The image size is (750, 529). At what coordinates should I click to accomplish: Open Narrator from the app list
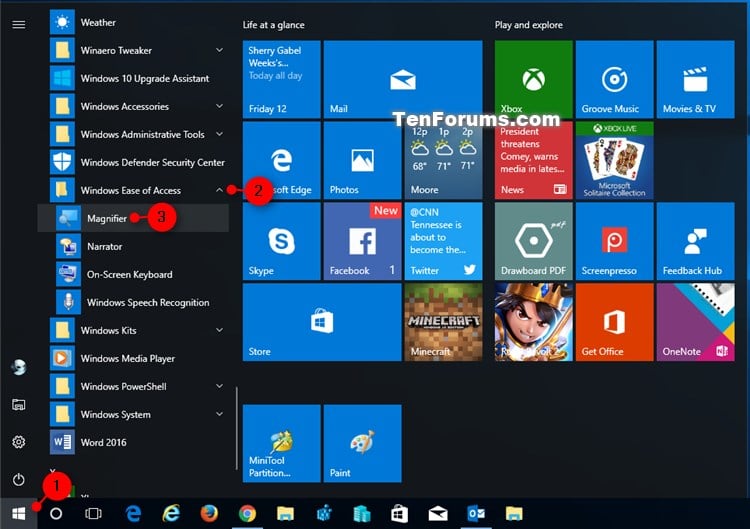point(133,246)
